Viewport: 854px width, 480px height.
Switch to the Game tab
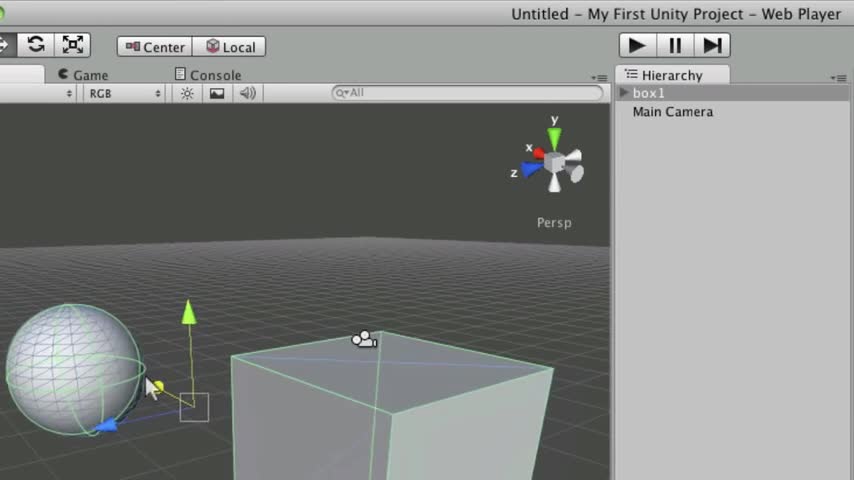click(x=83, y=75)
